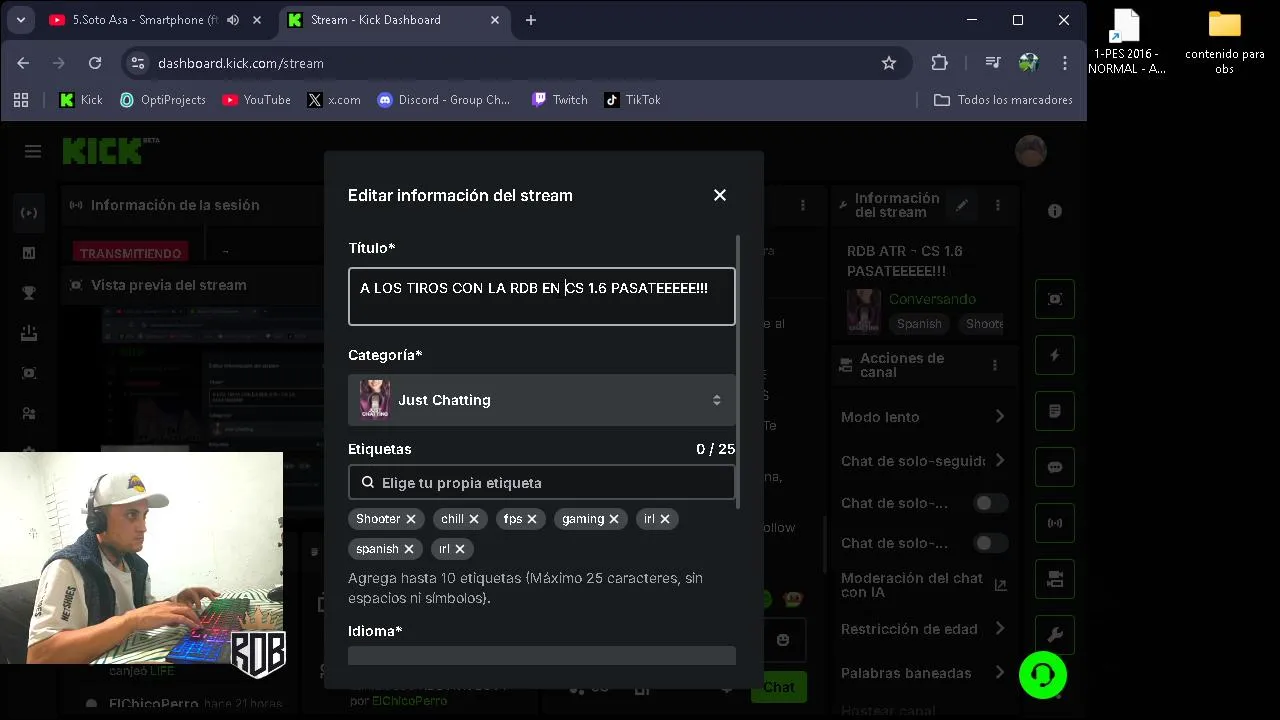Open Acciones de canal more options menu

(x=994, y=365)
